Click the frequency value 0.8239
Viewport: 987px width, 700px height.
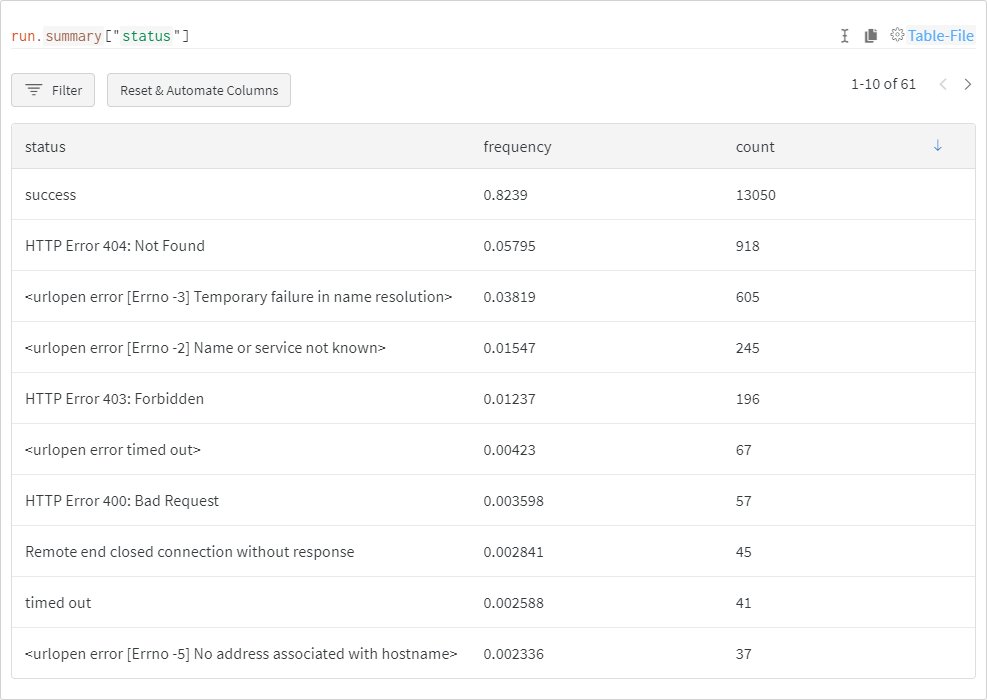505,195
